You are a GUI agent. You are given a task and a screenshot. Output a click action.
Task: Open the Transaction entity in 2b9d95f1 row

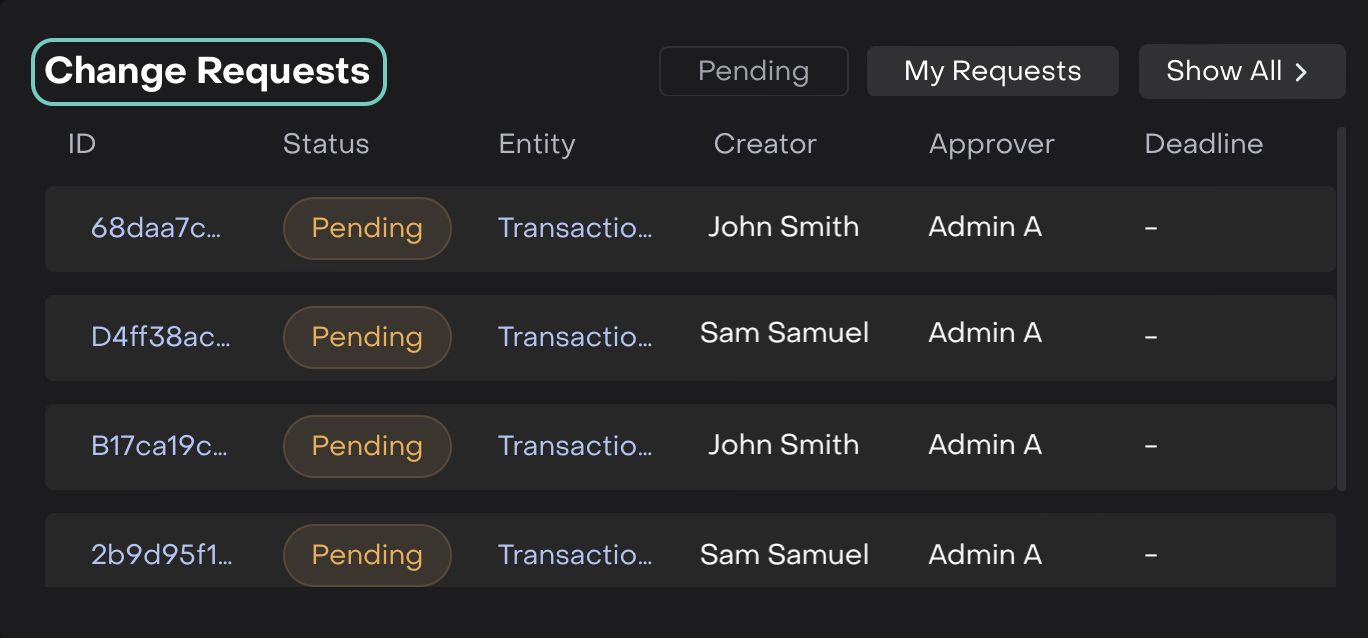575,555
